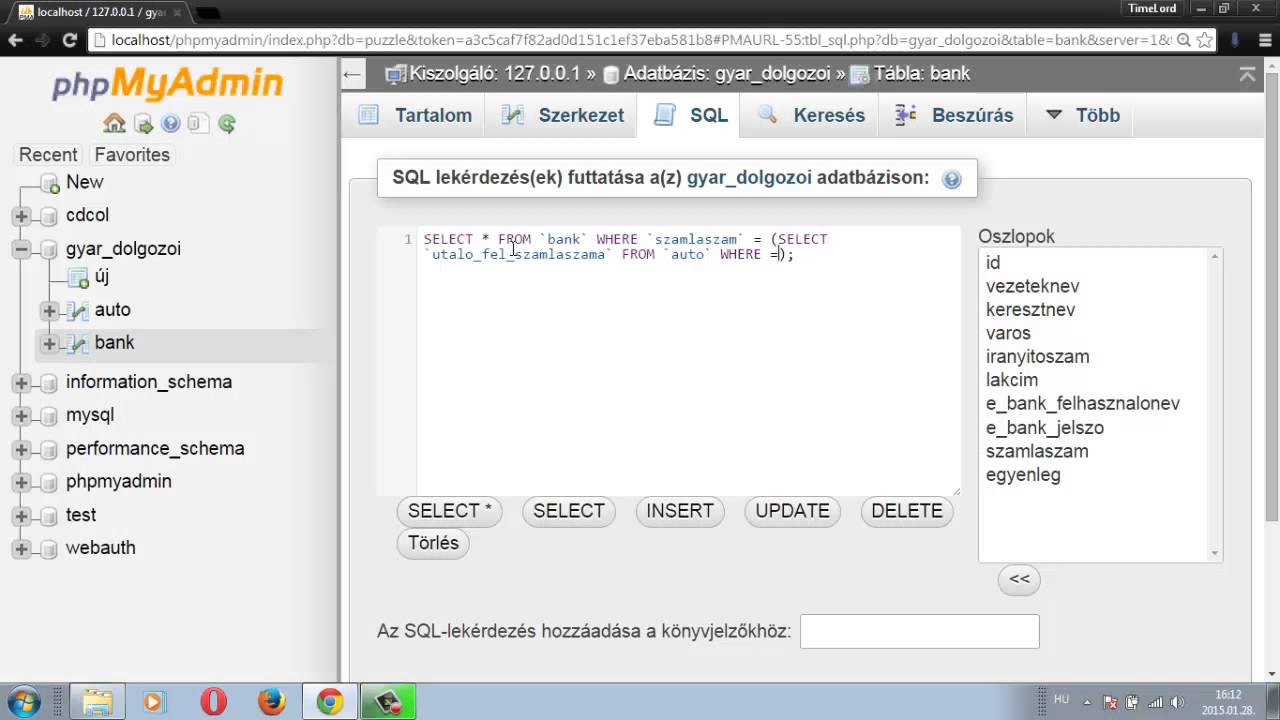The height and width of the screenshot is (720, 1280).
Task: Open Windows Explorer folder on taskbar
Action: coord(97,702)
